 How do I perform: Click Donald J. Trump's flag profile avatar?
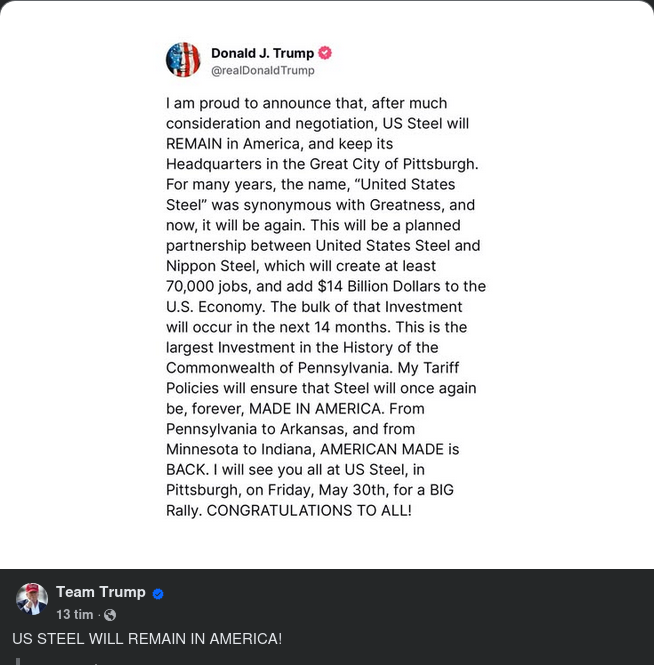coord(183,60)
